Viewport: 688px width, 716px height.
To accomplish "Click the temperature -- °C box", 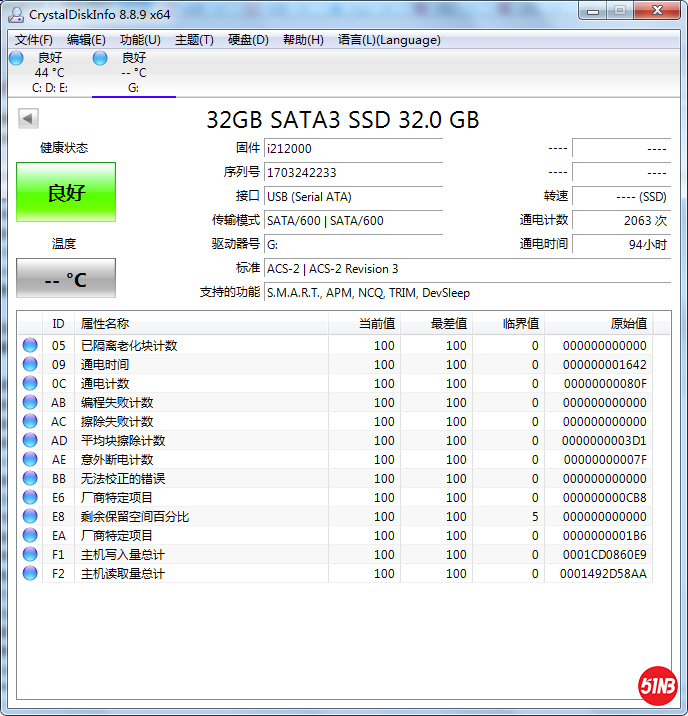I will (66, 279).
